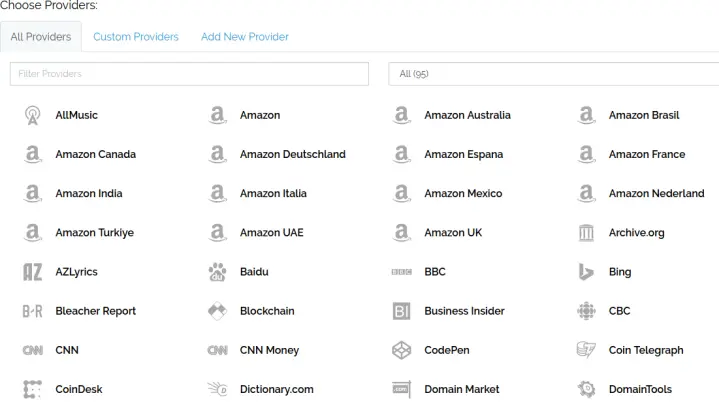Click the Amazon Australia label
This screenshot has width=719, height=408.
pyautogui.click(x=467, y=115)
